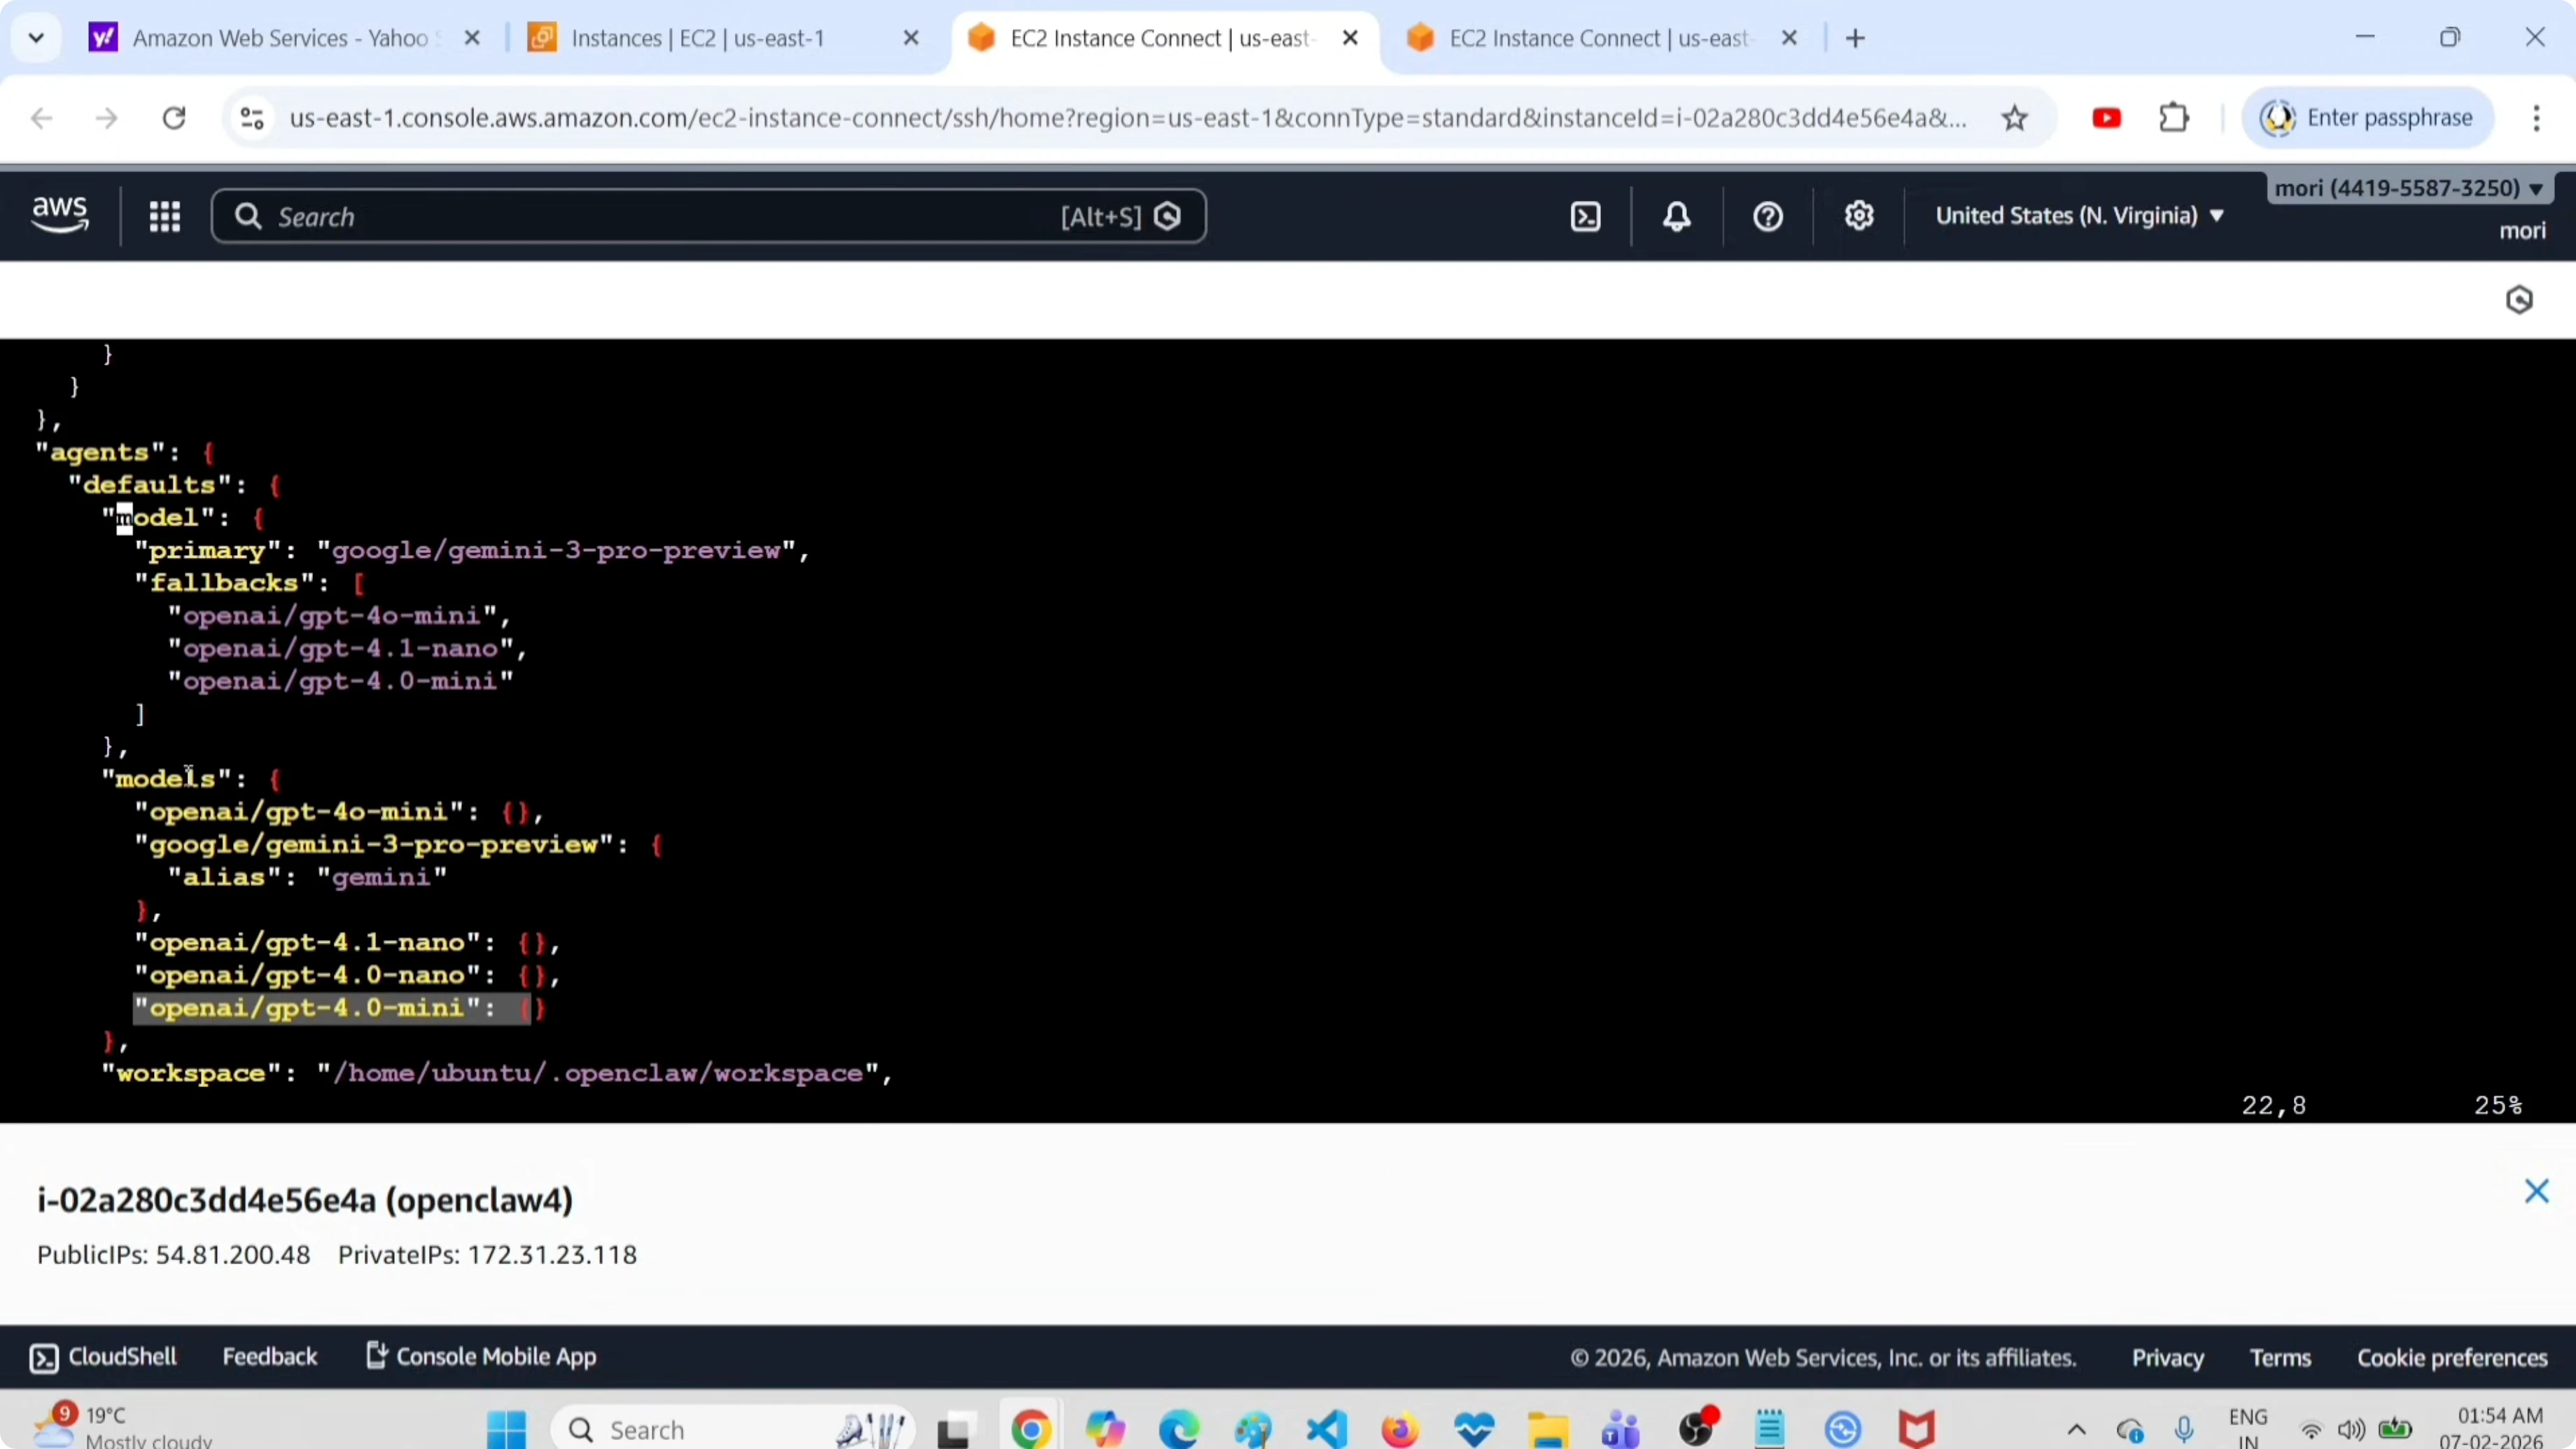The width and height of the screenshot is (2576, 1449).
Task: Click the AWS logo home icon
Action: pos(60,215)
